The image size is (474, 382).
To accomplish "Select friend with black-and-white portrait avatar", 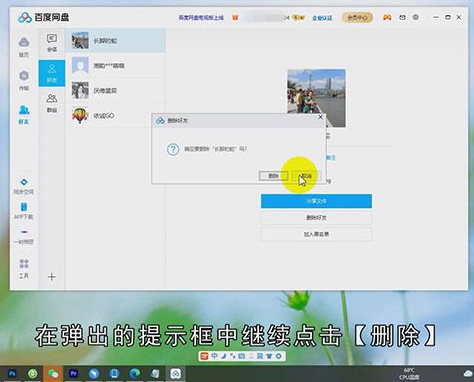I will pyautogui.click(x=115, y=90).
